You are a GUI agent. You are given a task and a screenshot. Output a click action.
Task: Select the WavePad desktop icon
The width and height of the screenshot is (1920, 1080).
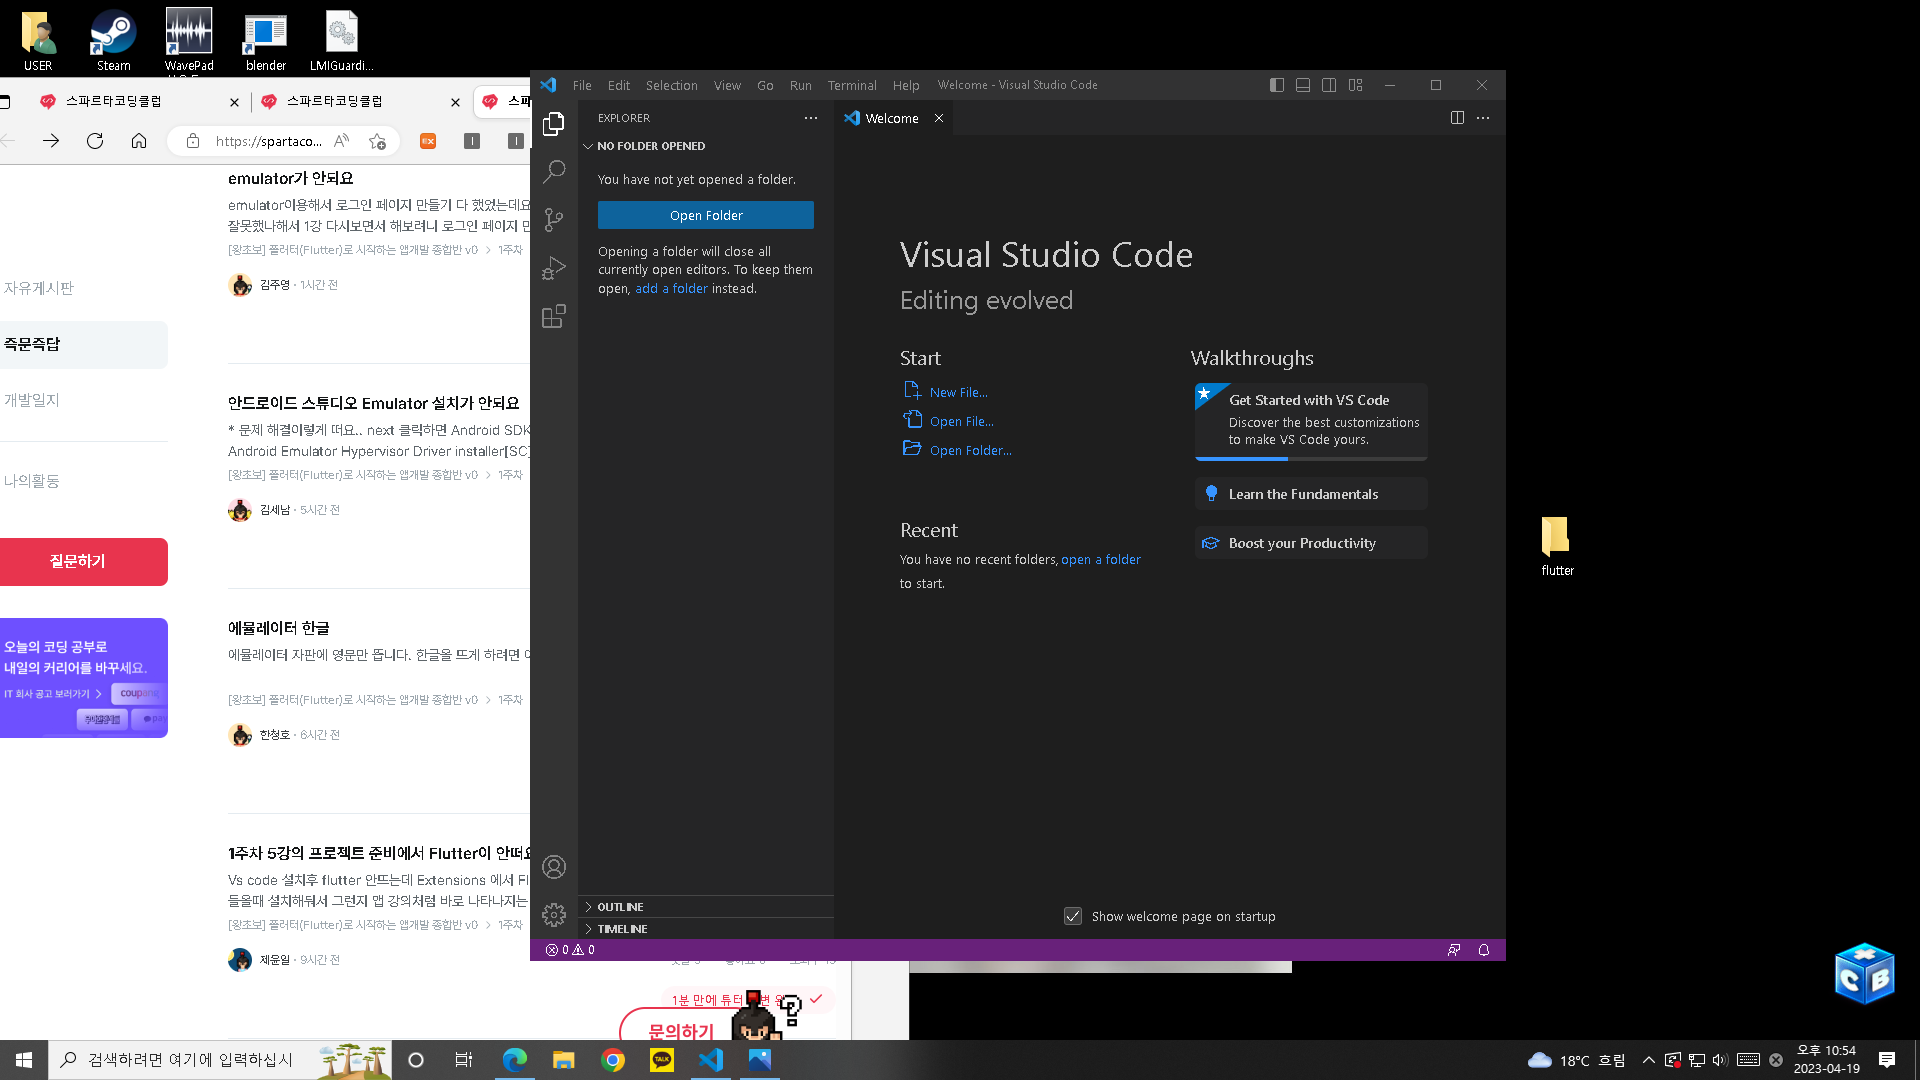click(x=189, y=40)
